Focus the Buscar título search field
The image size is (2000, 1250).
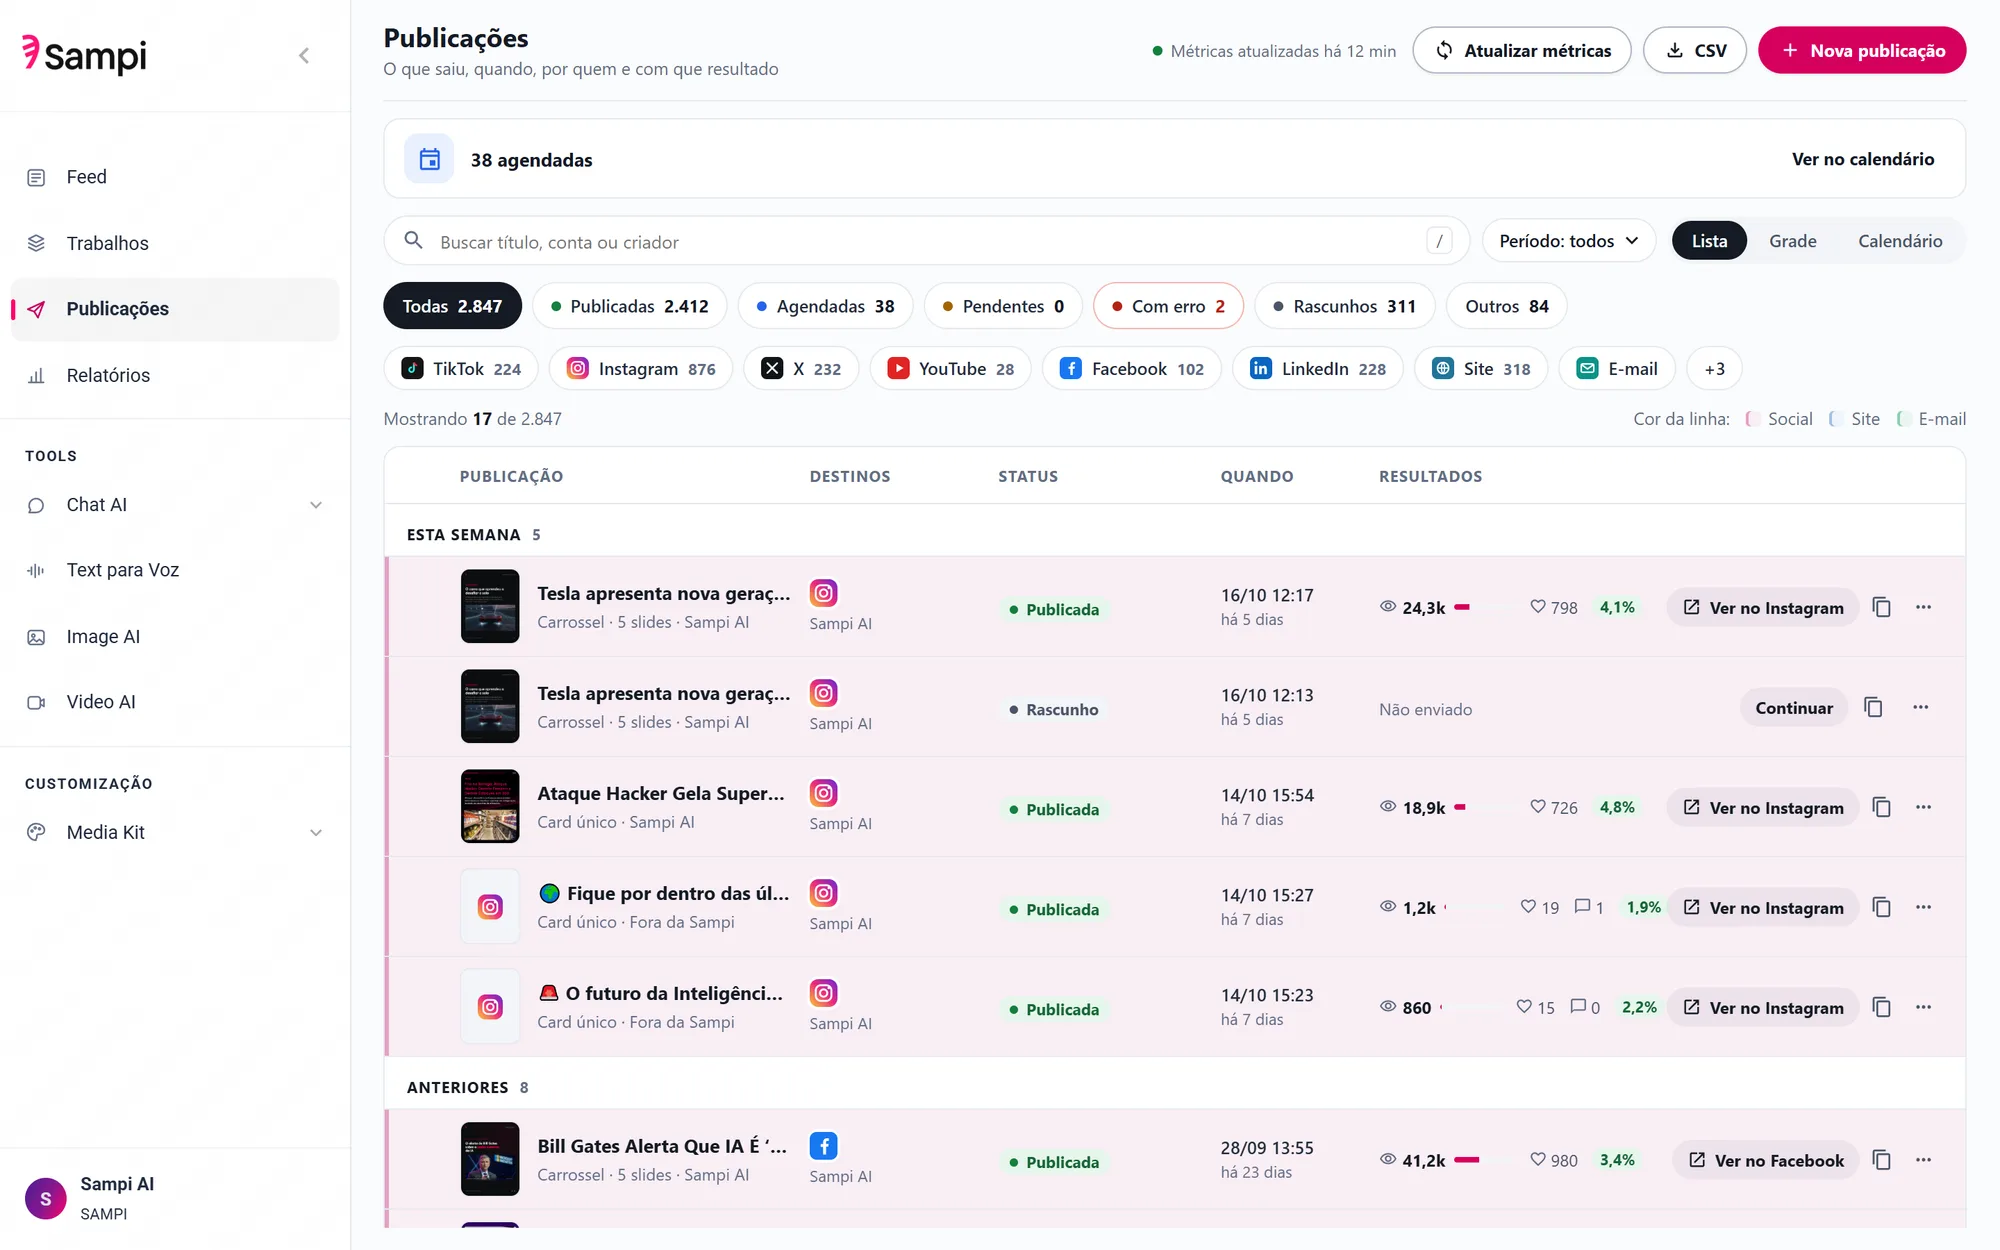coord(926,241)
